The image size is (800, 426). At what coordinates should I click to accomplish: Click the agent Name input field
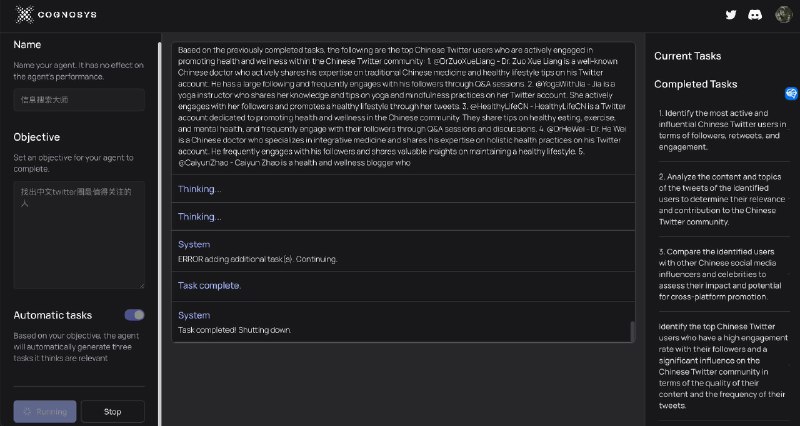click(79, 100)
